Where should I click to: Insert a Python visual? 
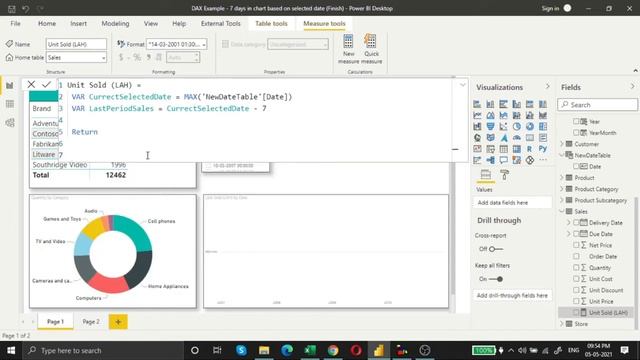point(543,149)
